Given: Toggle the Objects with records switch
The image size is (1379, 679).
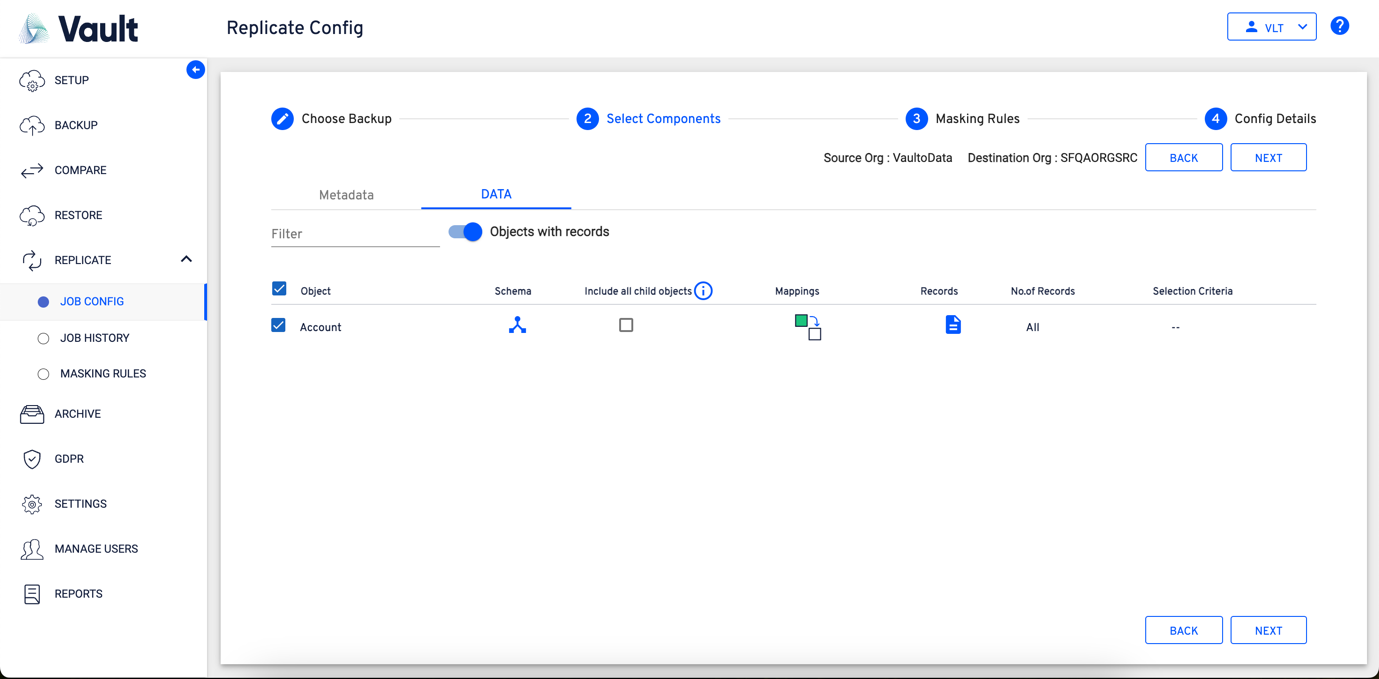Looking at the screenshot, I should (x=465, y=232).
